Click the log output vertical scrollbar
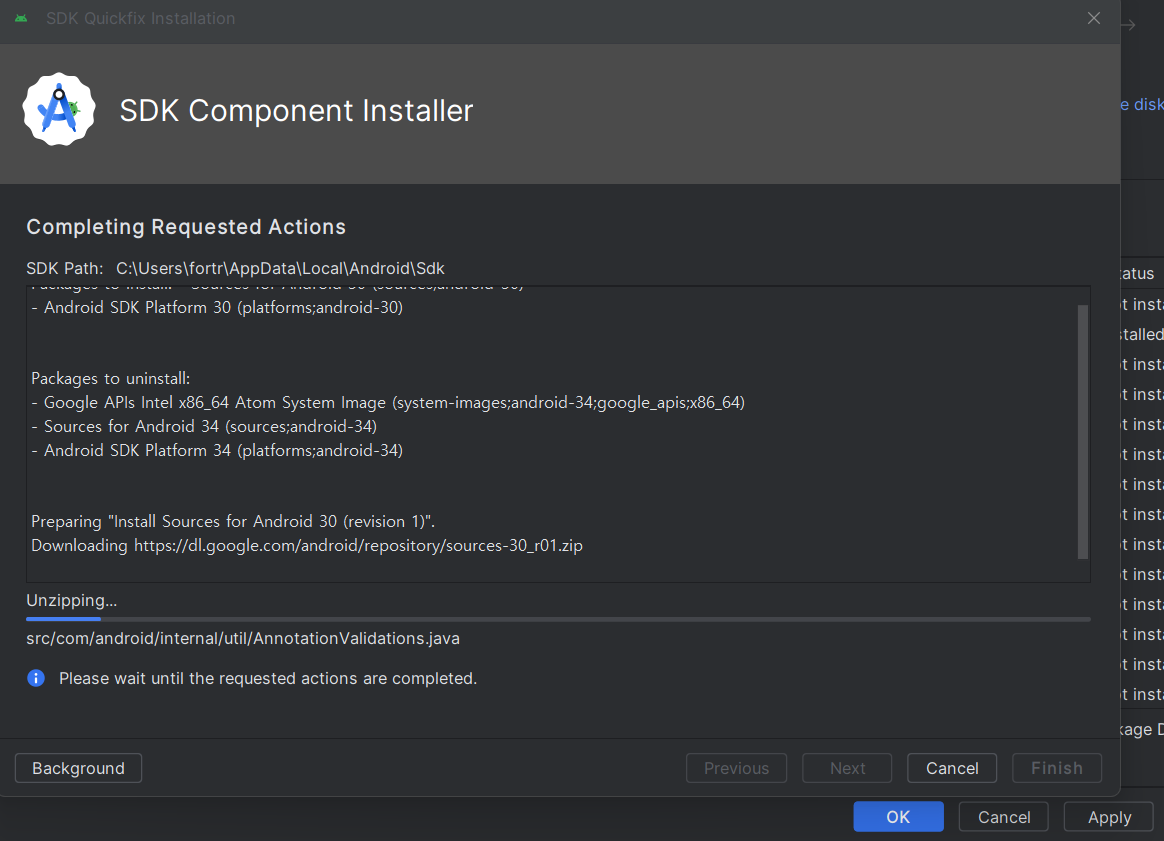1164x841 pixels. tap(1082, 431)
